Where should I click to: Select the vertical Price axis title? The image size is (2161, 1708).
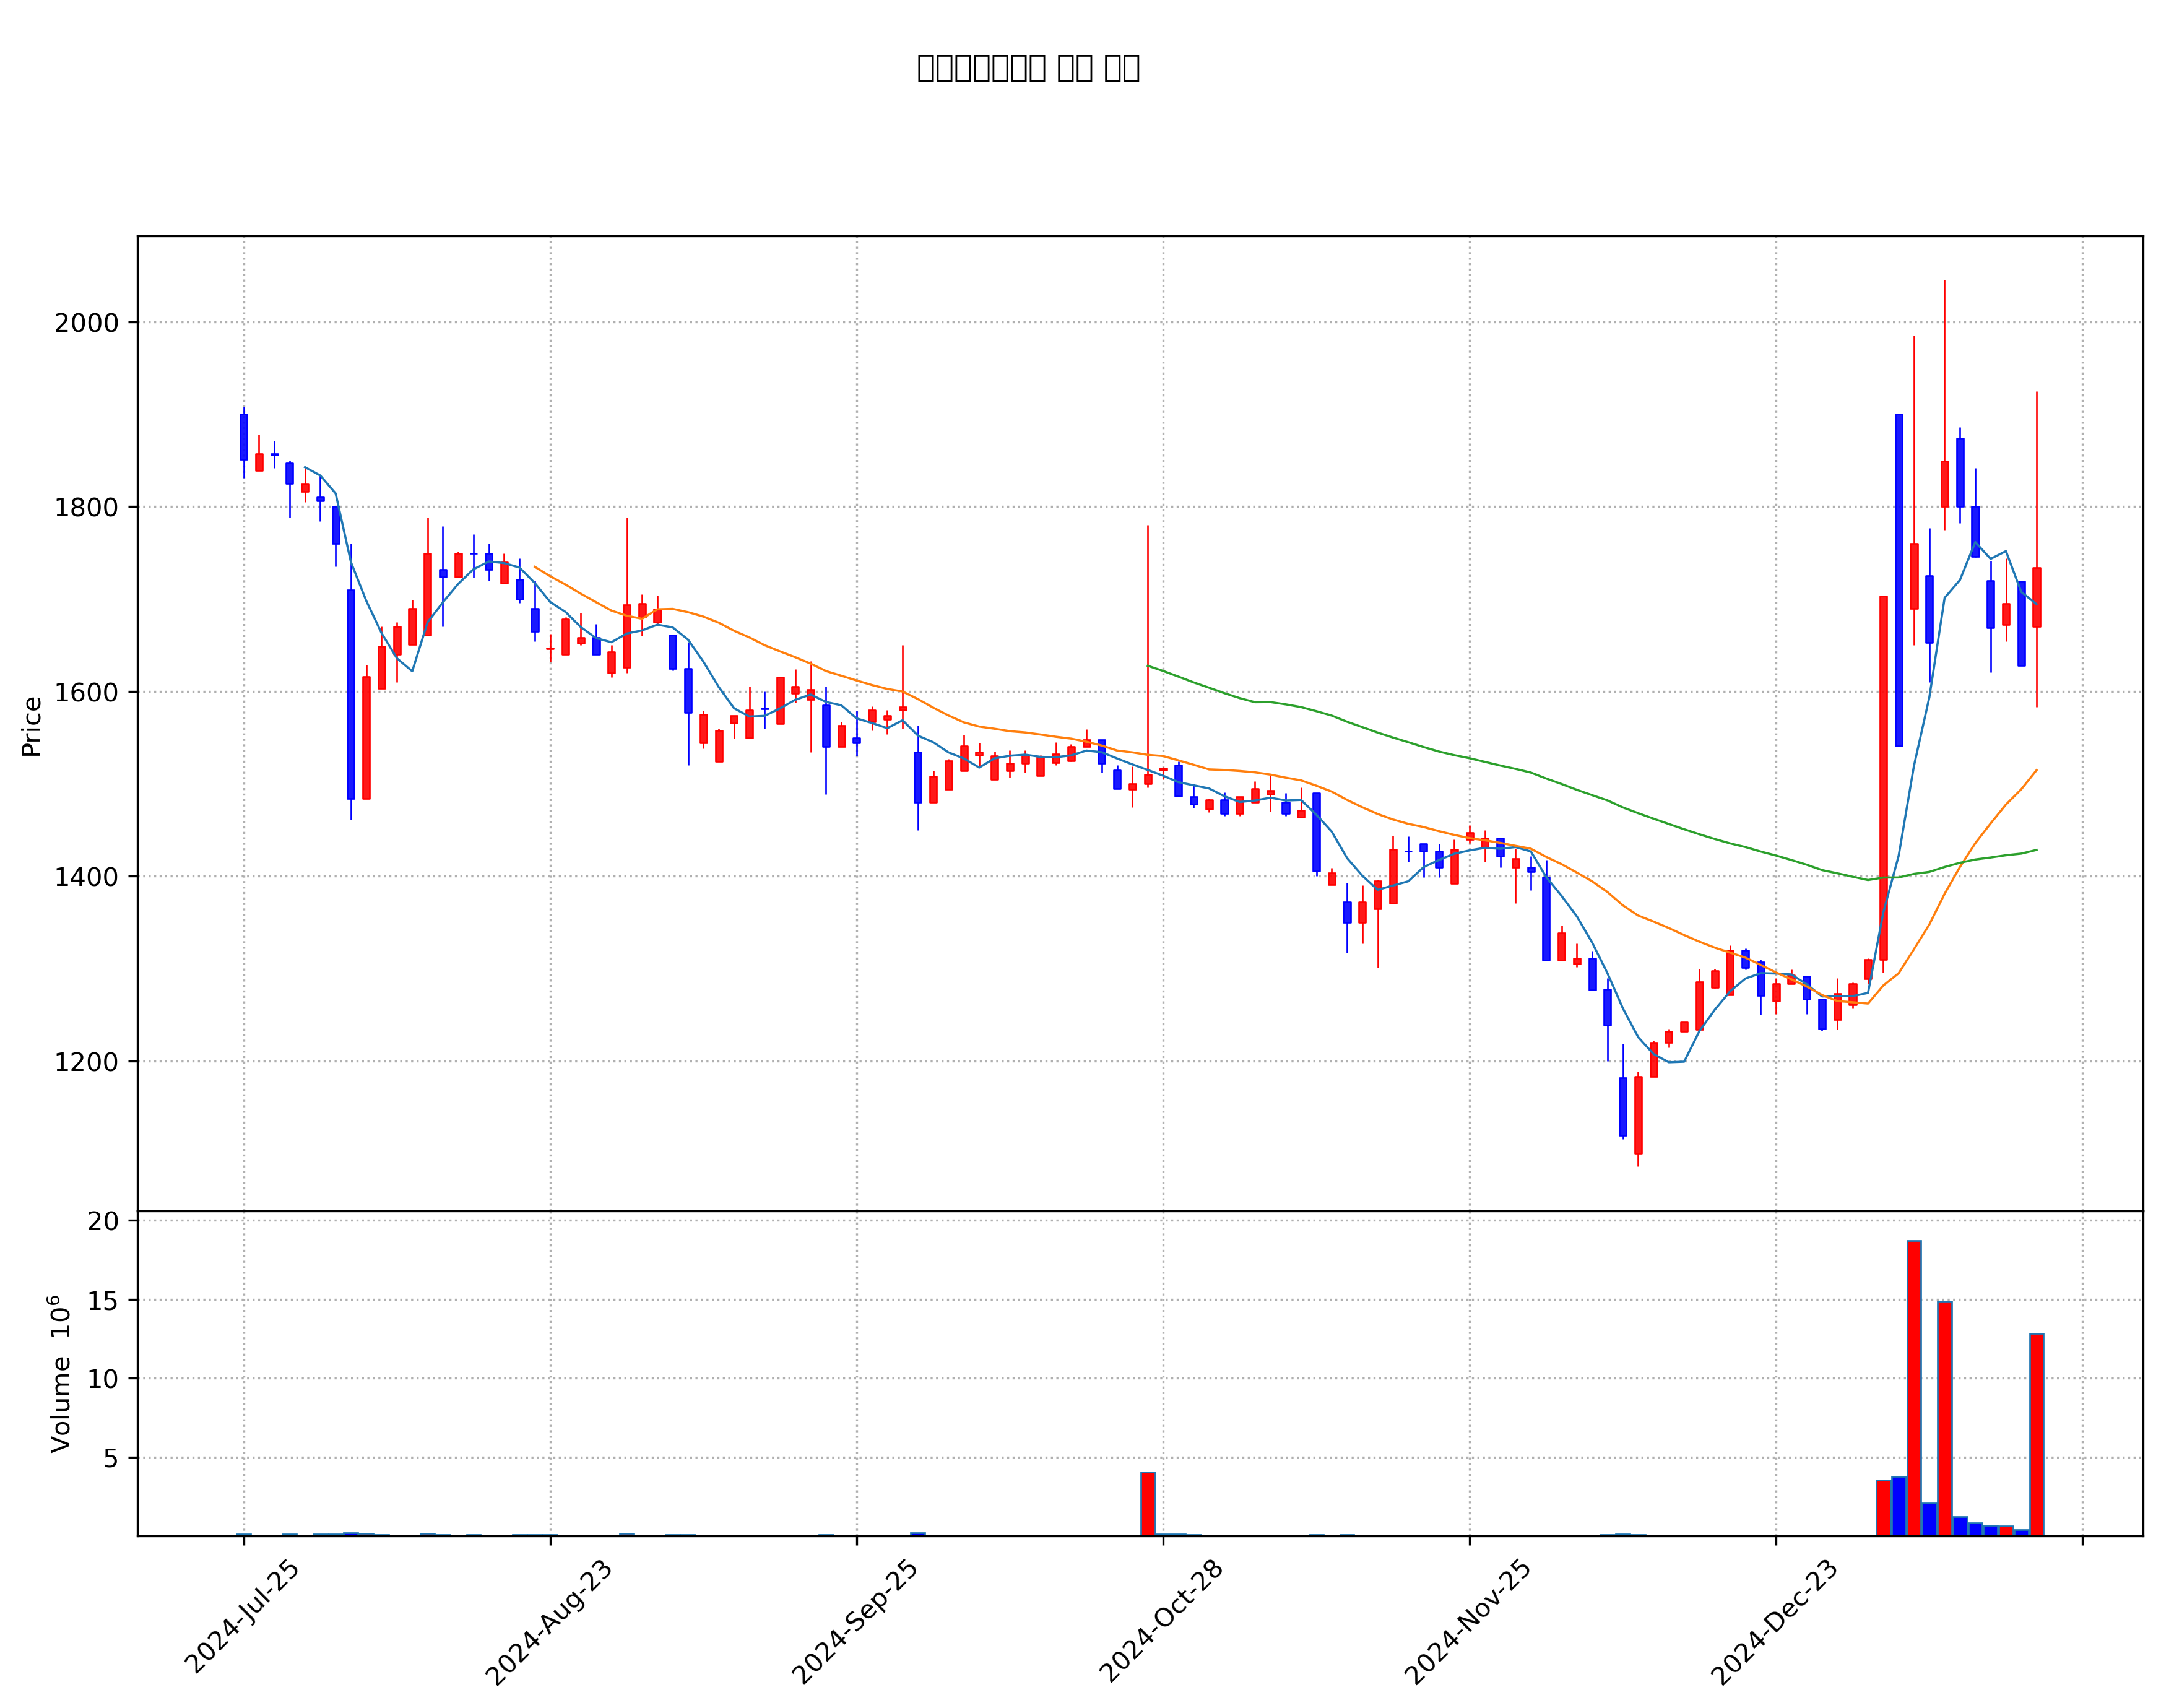point(32,727)
